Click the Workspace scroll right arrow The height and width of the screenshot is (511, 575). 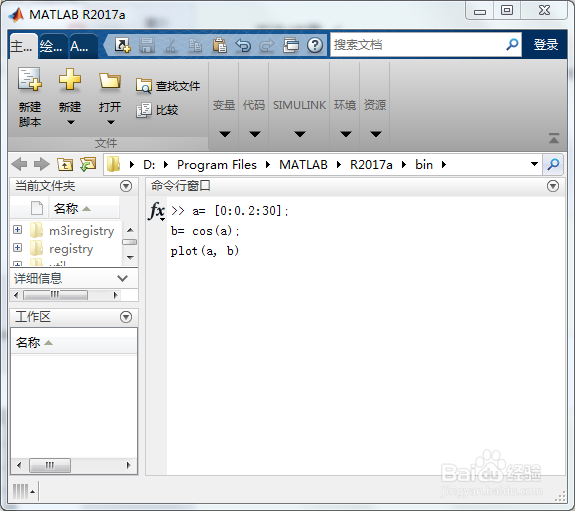pyautogui.click(x=128, y=466)
